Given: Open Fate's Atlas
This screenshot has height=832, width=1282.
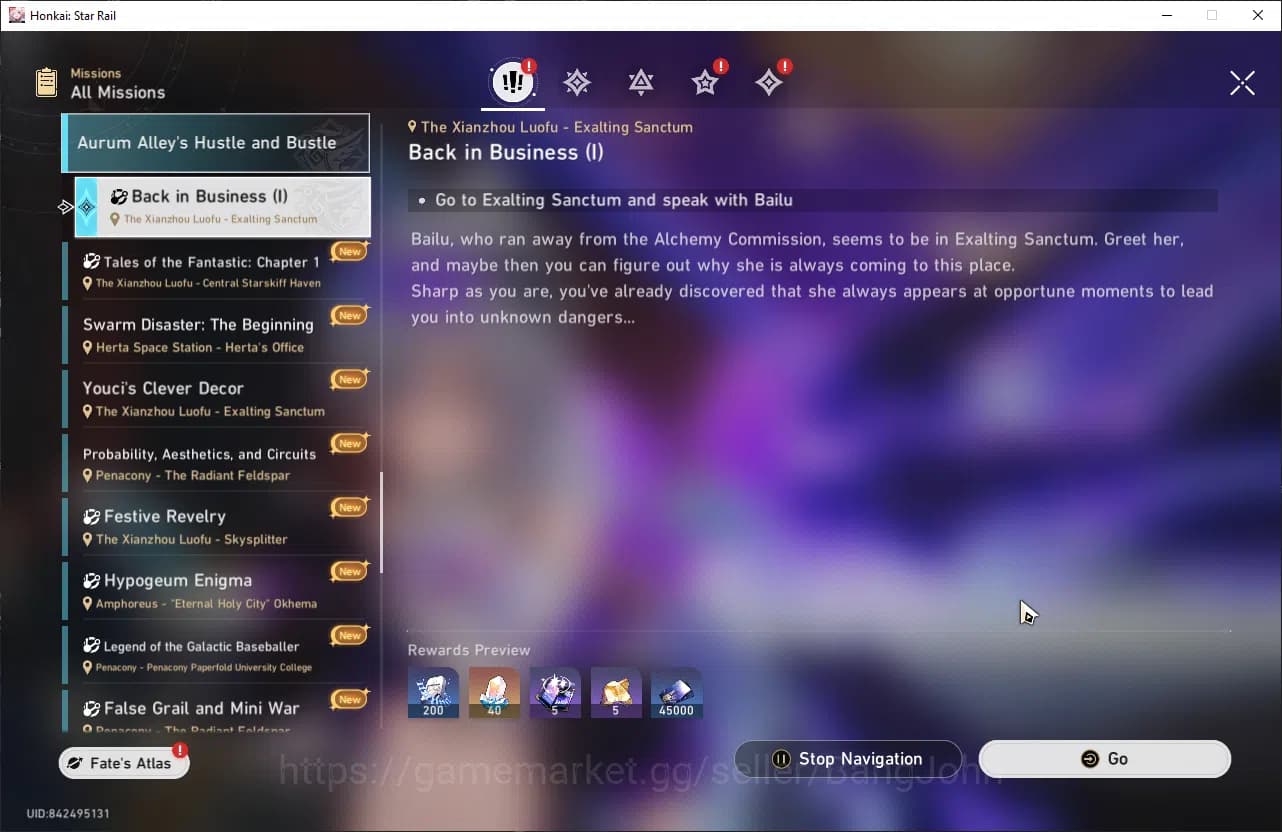Looking at the screenshot, I should click(123, 763).
